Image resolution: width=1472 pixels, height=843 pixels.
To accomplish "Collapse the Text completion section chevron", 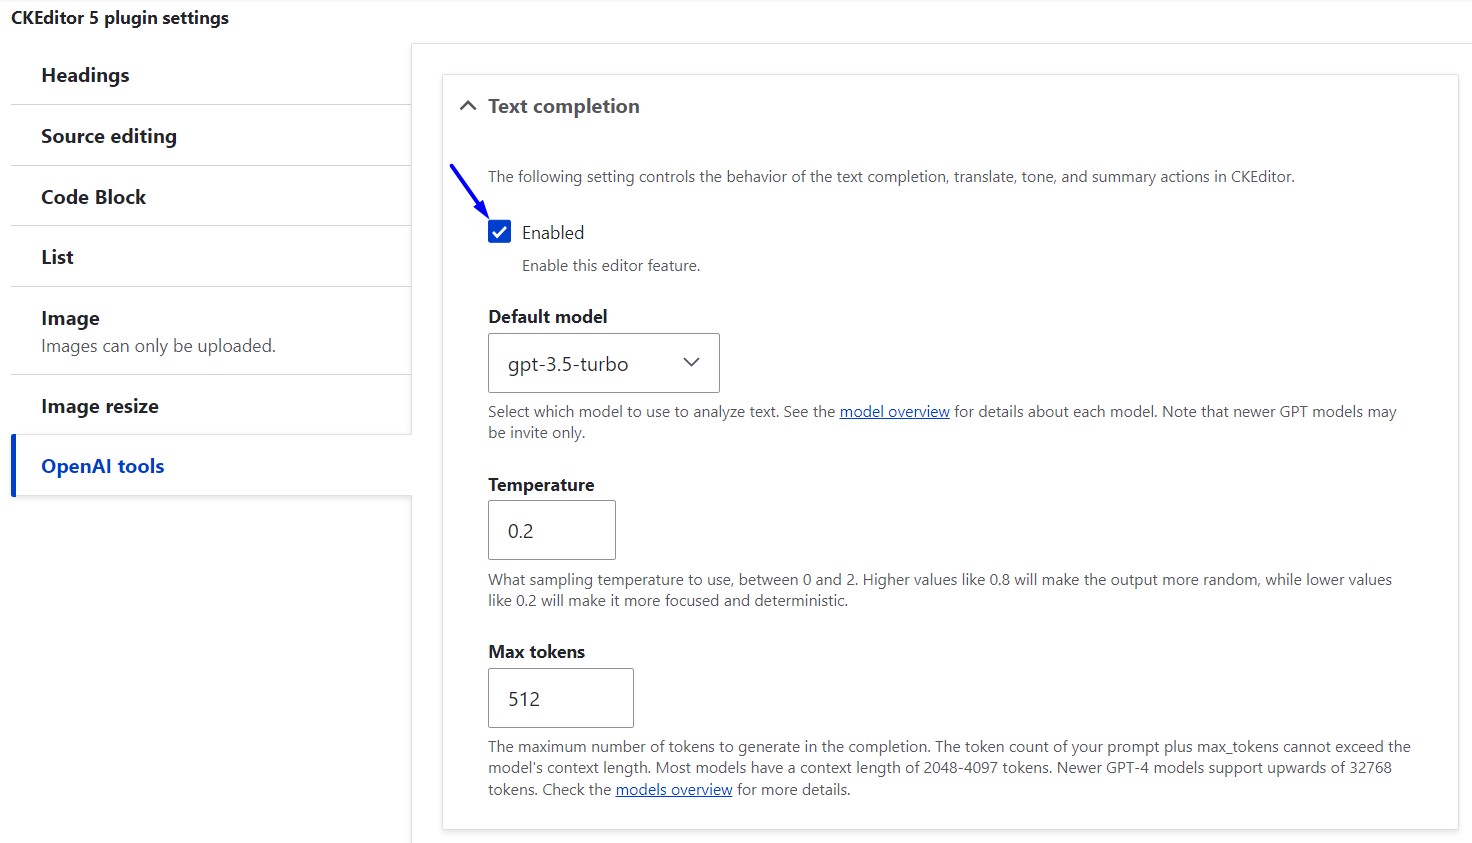I will [x=467, y=106].
